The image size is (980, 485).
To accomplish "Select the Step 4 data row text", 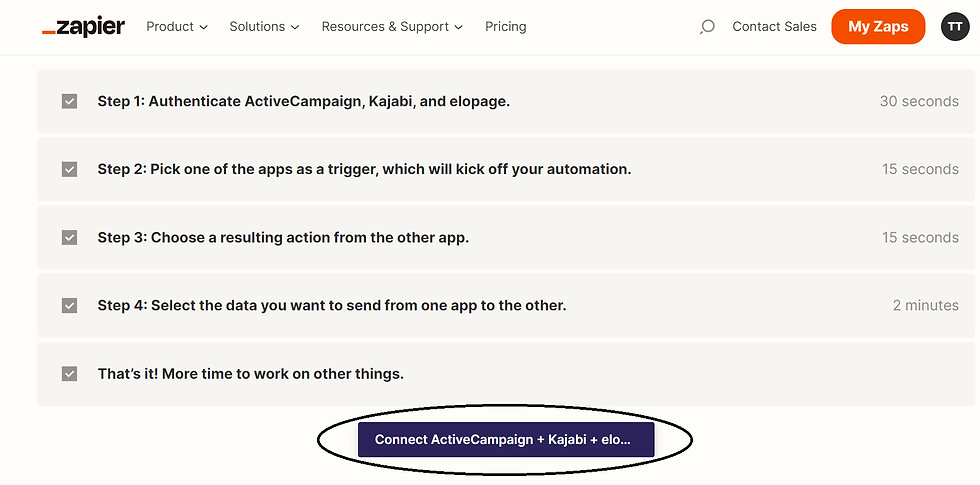I will tap(332, 306).
